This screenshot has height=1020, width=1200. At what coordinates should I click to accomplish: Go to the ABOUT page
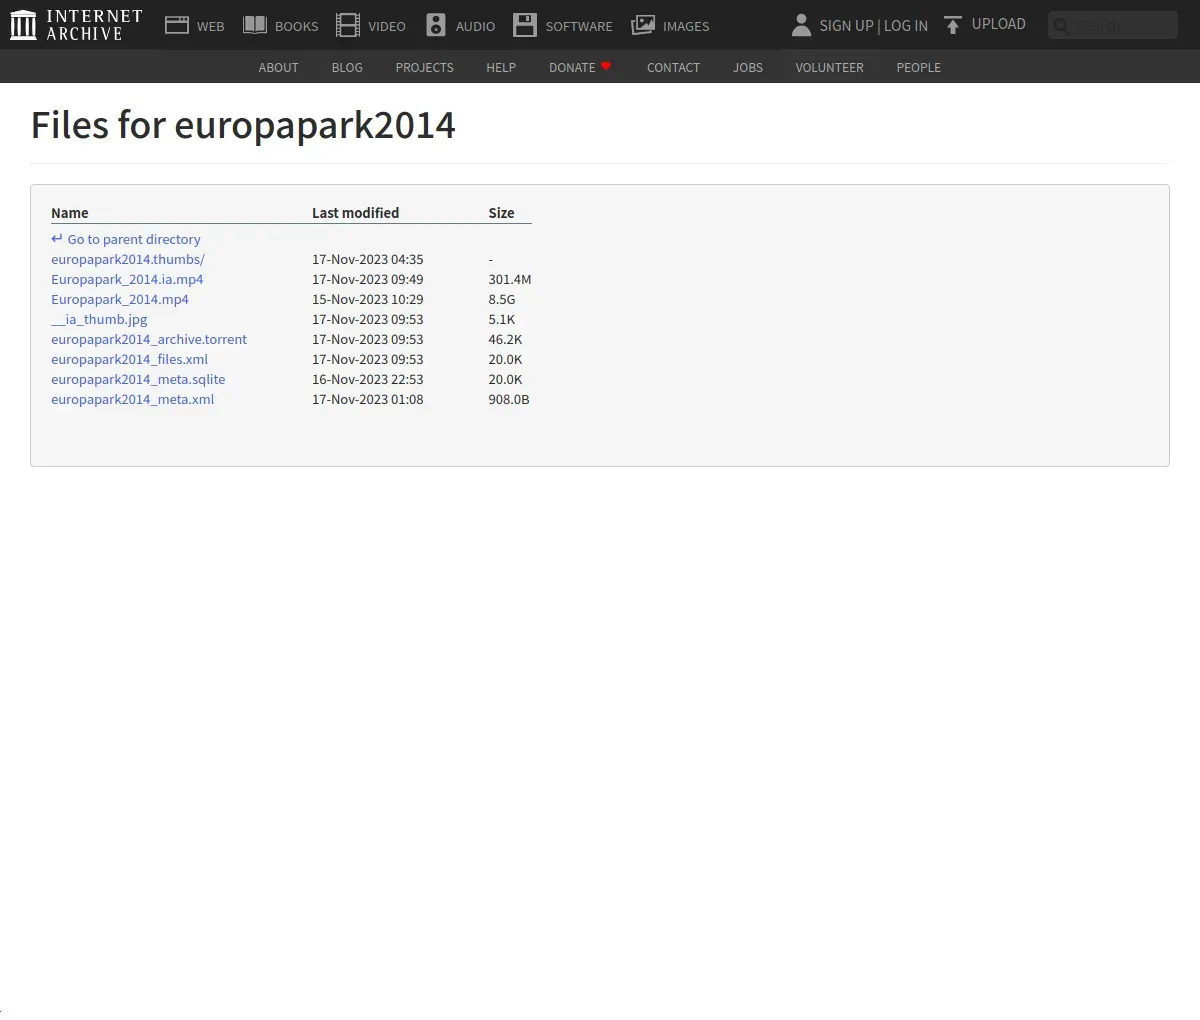[278, 68]
